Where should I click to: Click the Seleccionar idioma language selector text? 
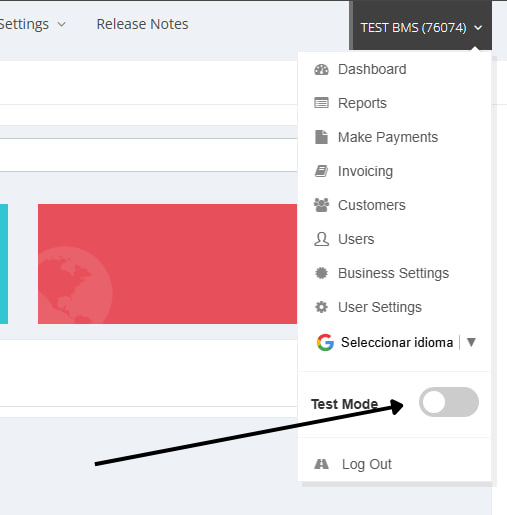[x=397, y=342]
